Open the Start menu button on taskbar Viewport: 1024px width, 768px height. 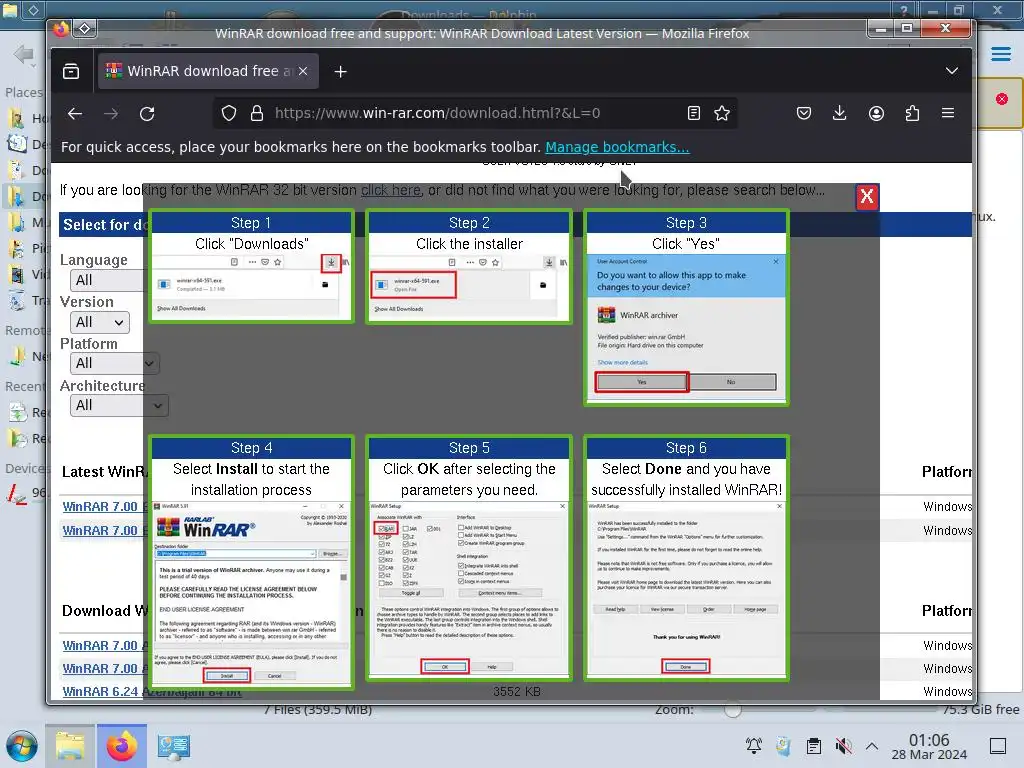pyautogui.click(x=22, y=746)
